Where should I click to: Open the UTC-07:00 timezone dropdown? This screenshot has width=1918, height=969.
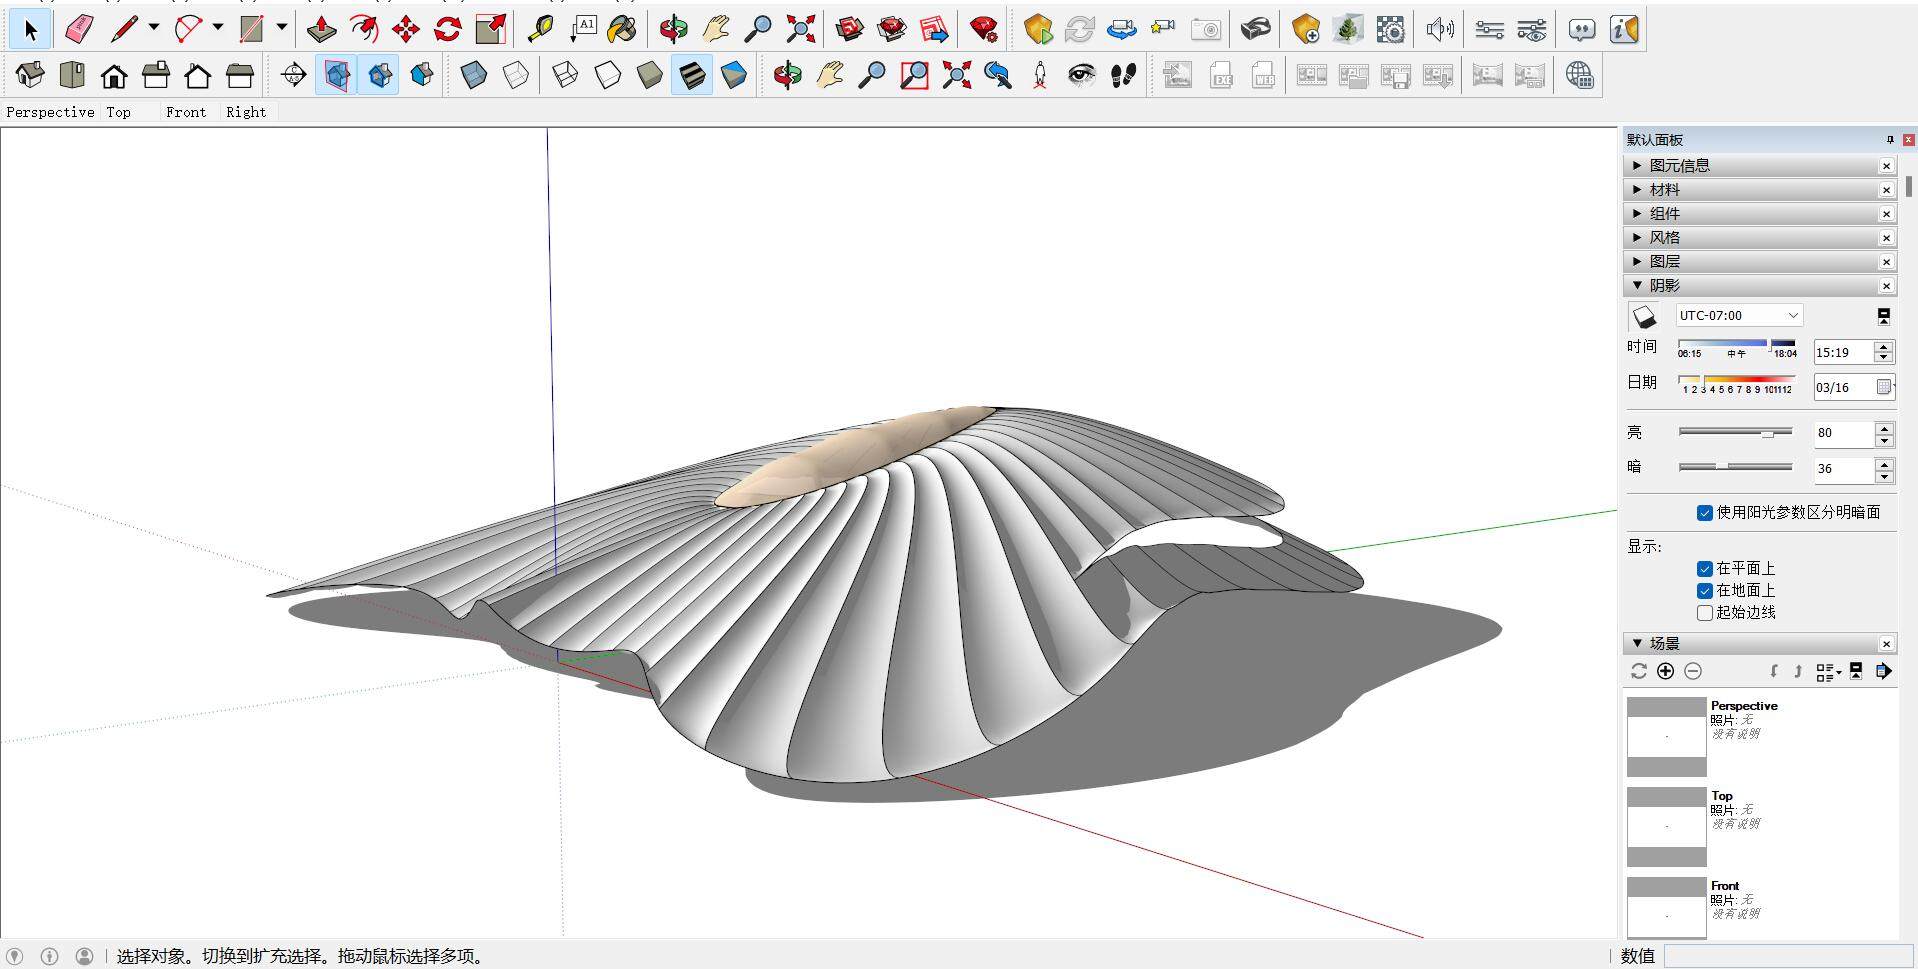(1739, 315)
